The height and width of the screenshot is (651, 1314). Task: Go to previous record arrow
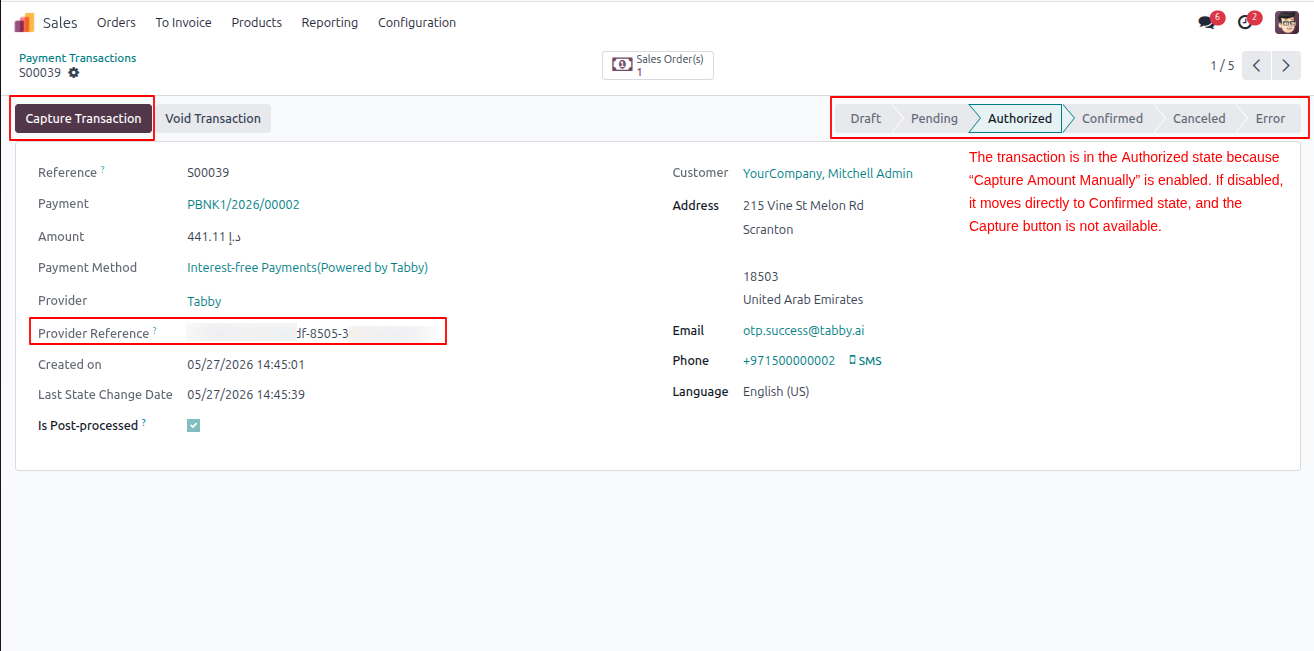[1257, 65]
